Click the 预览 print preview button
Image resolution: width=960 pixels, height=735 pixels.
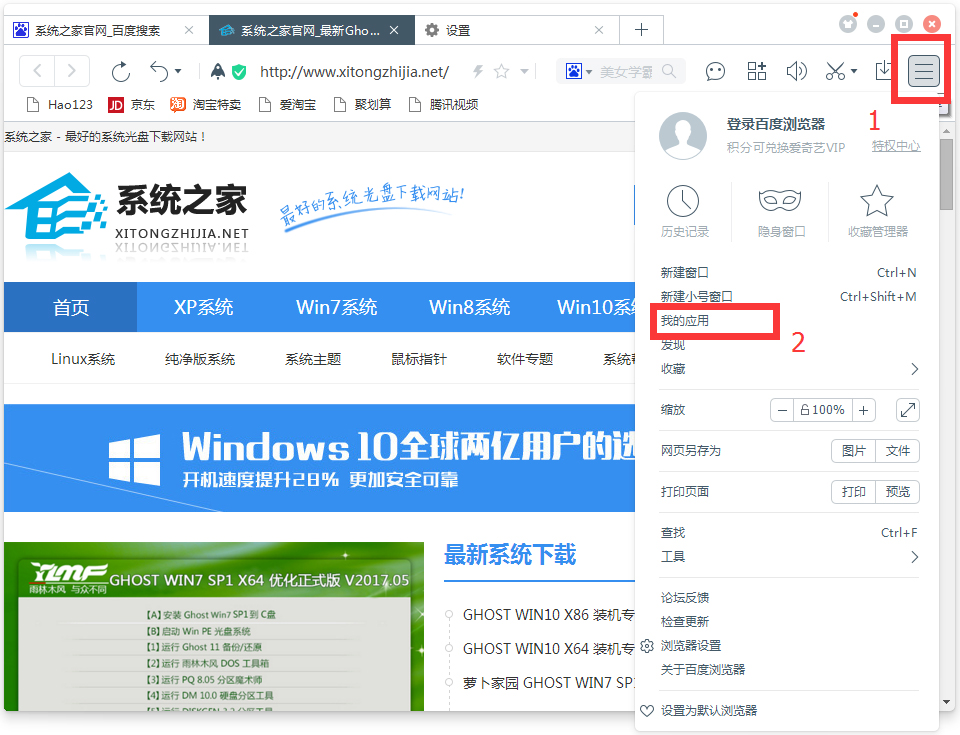click(x=898, y=492)
